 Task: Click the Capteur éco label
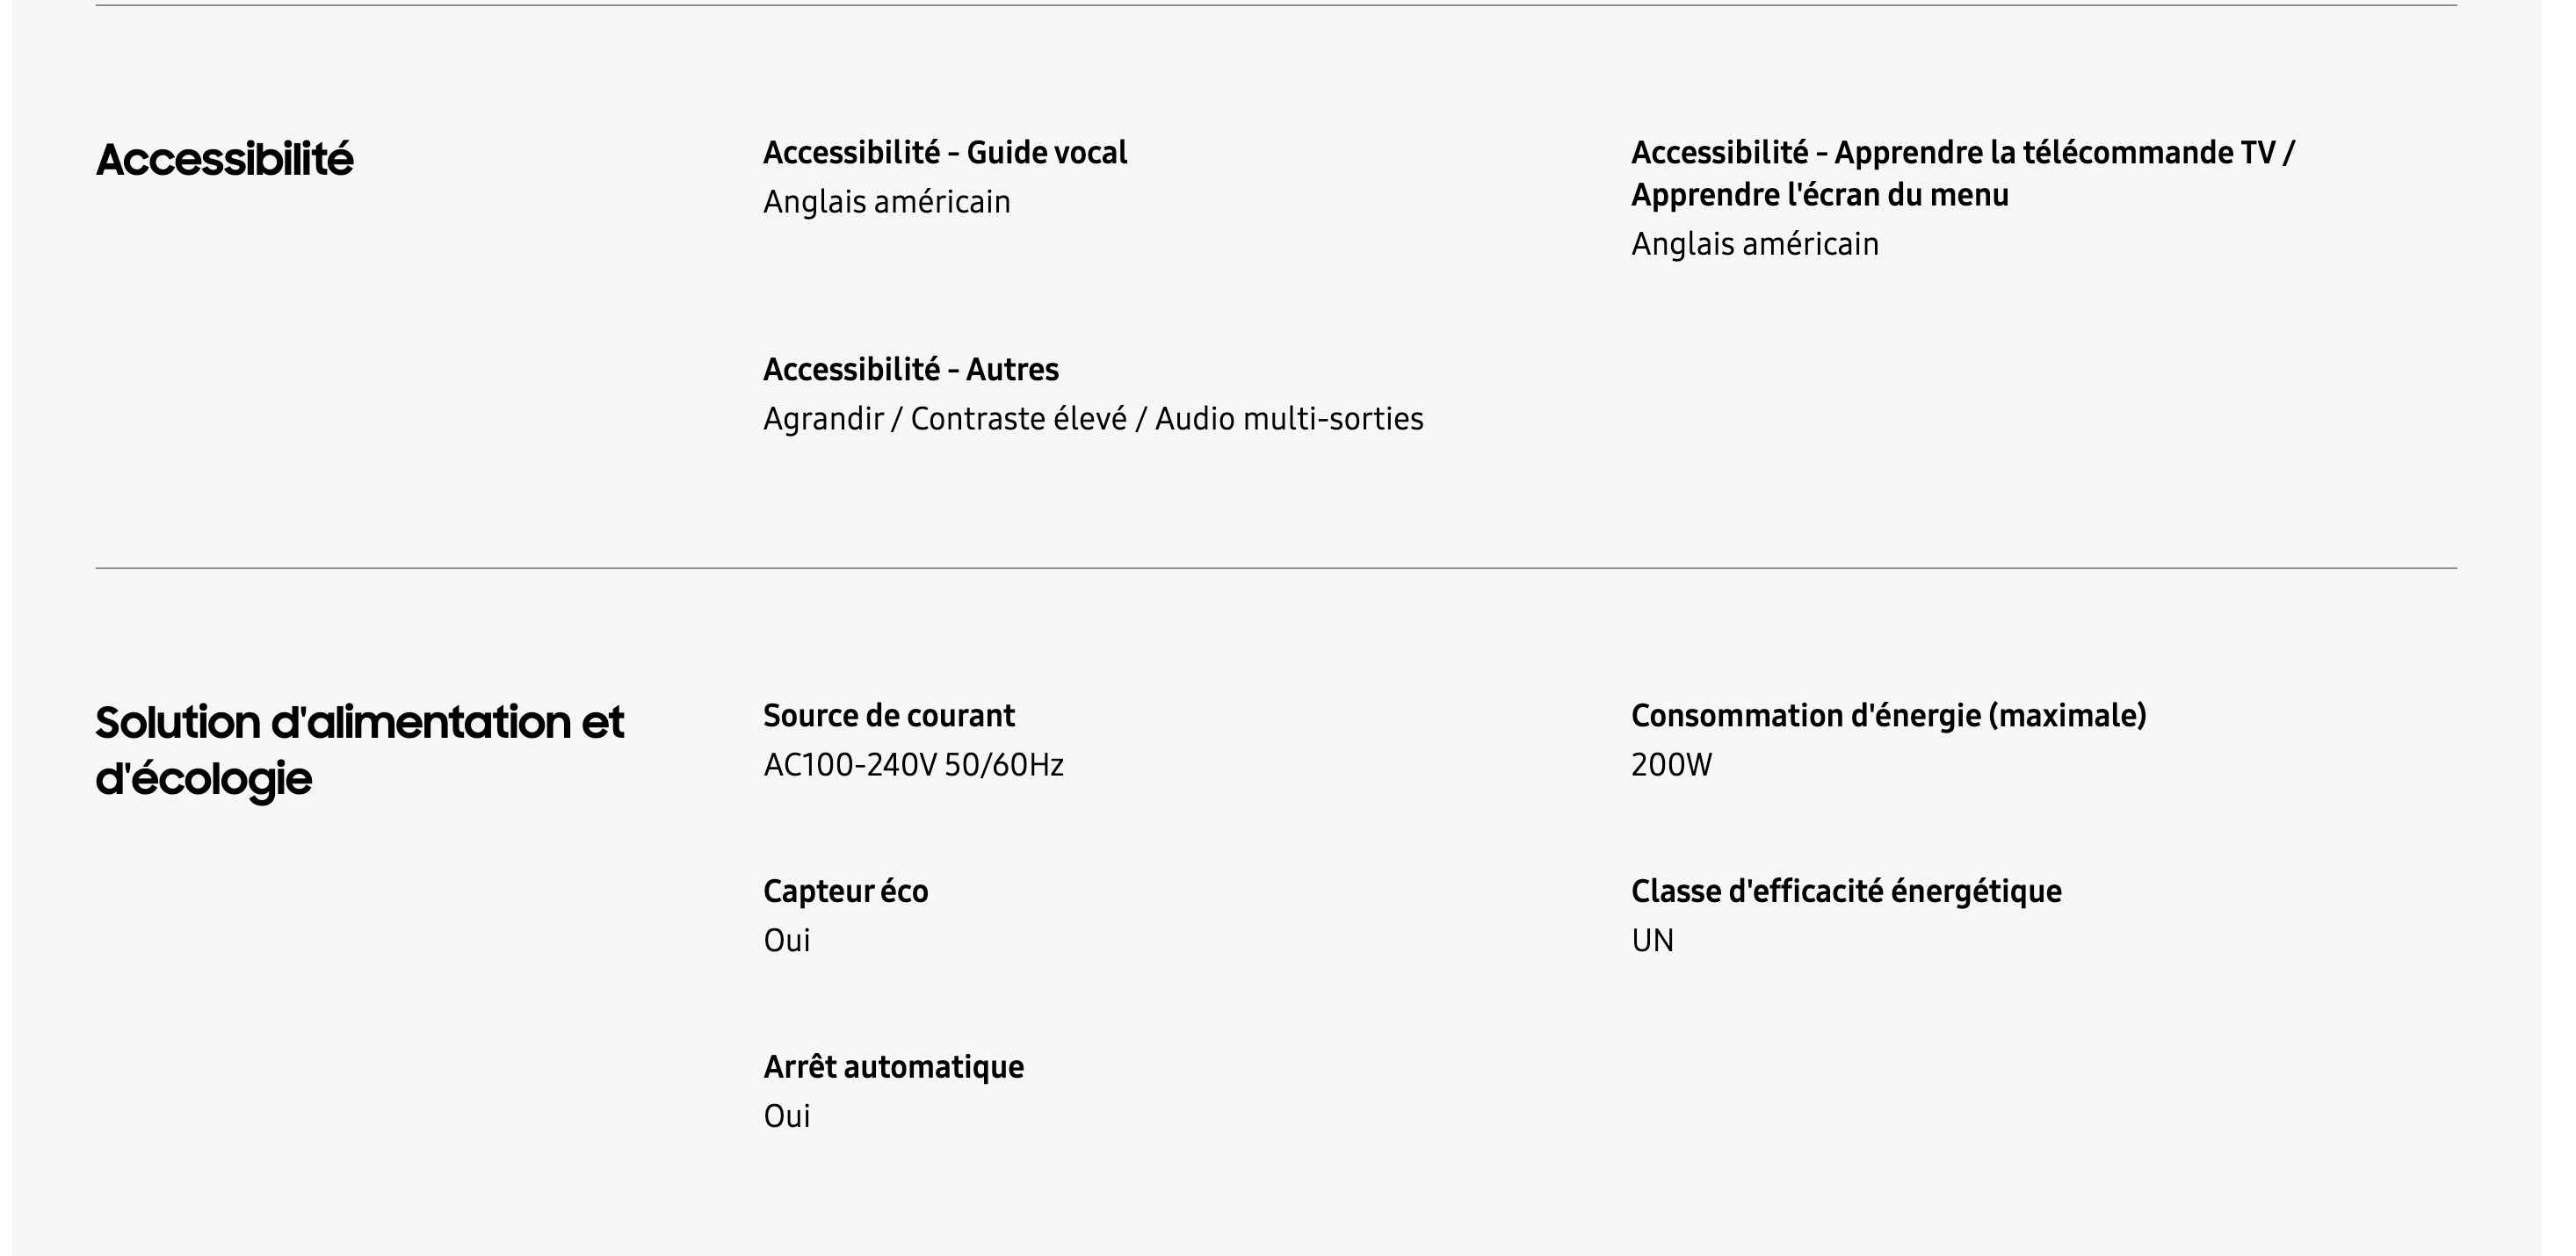coord(845,891)
